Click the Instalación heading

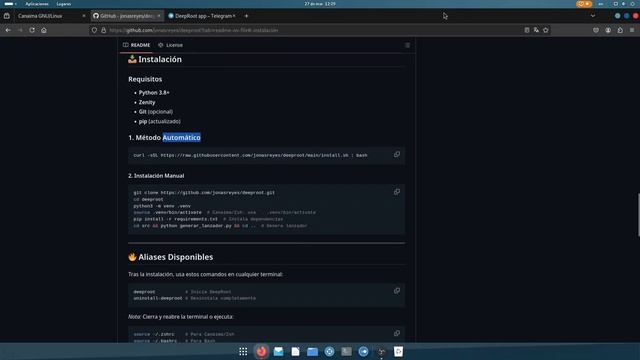[x=160, y=59]
